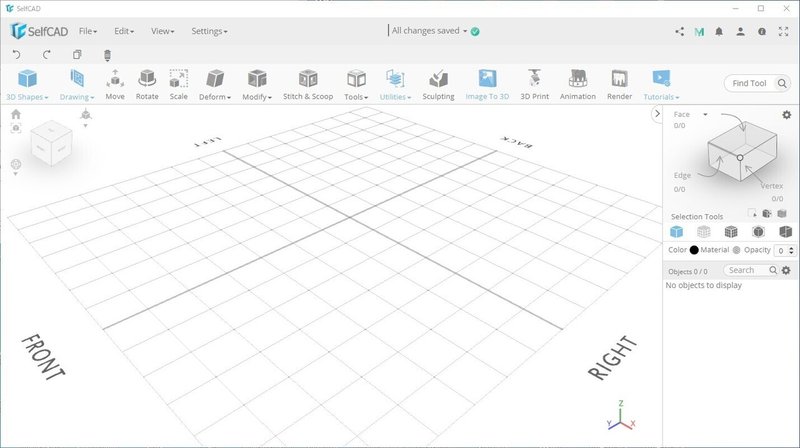Open the View menu

[x=162, y=31]
